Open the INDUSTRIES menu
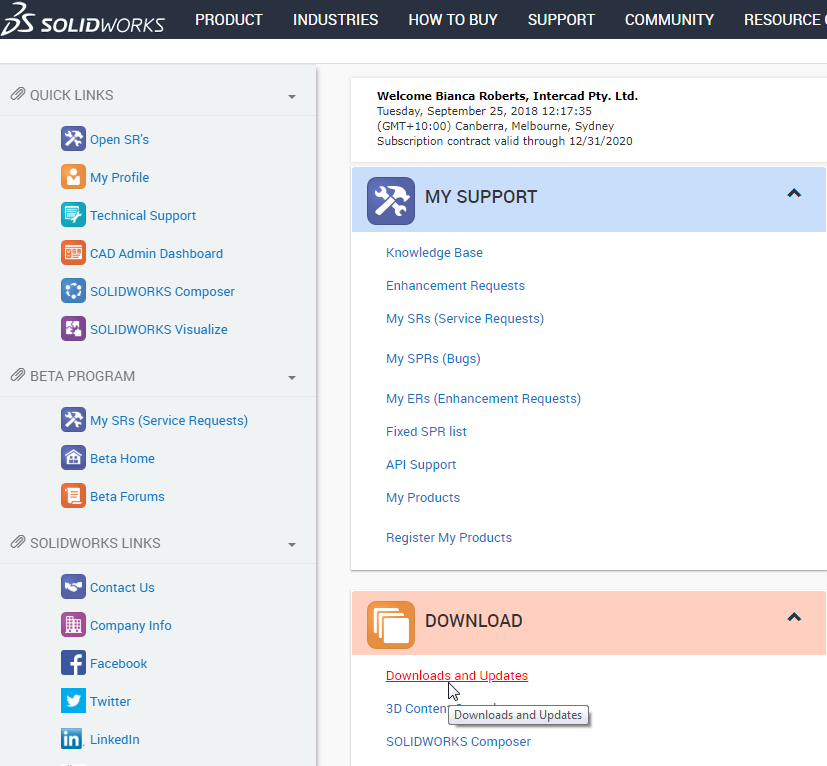 (x=335, y=20)
